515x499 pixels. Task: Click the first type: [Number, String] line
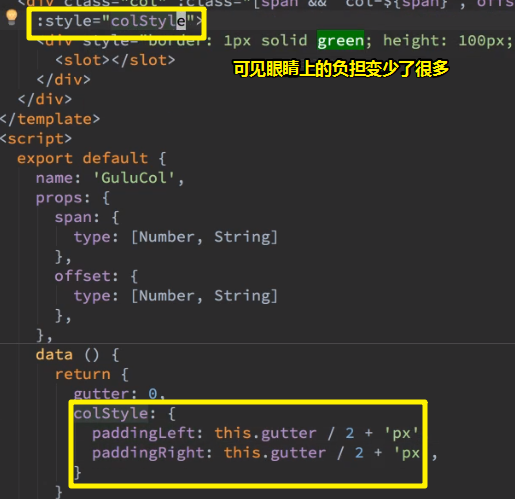pos(175,237)
